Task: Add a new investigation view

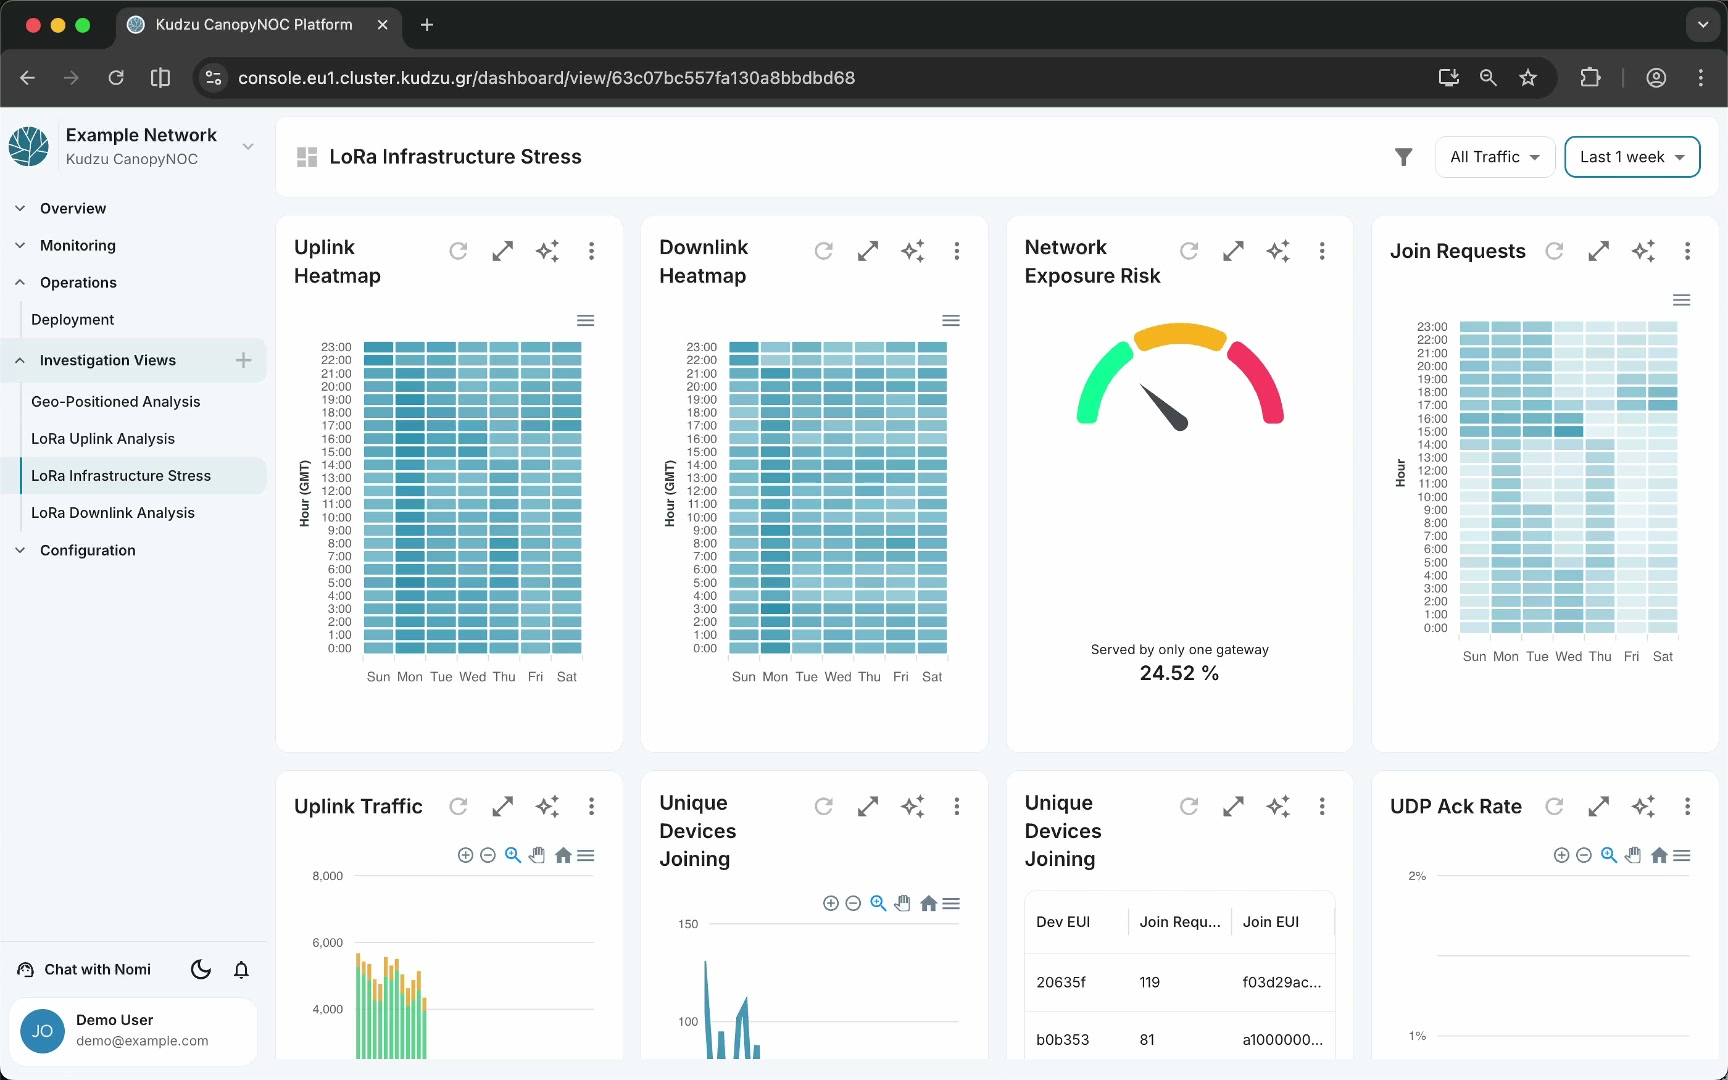Action: point(243,360)
